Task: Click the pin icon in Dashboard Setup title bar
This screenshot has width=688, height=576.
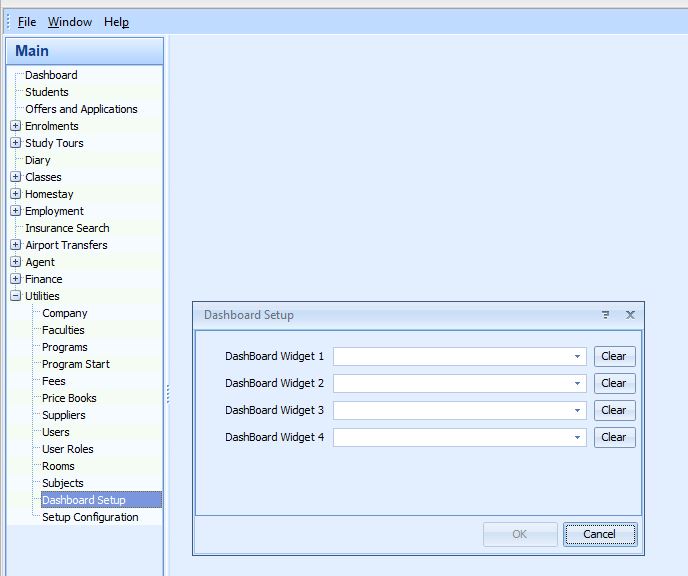Action: pyautogui.click(x=606, y=314)
